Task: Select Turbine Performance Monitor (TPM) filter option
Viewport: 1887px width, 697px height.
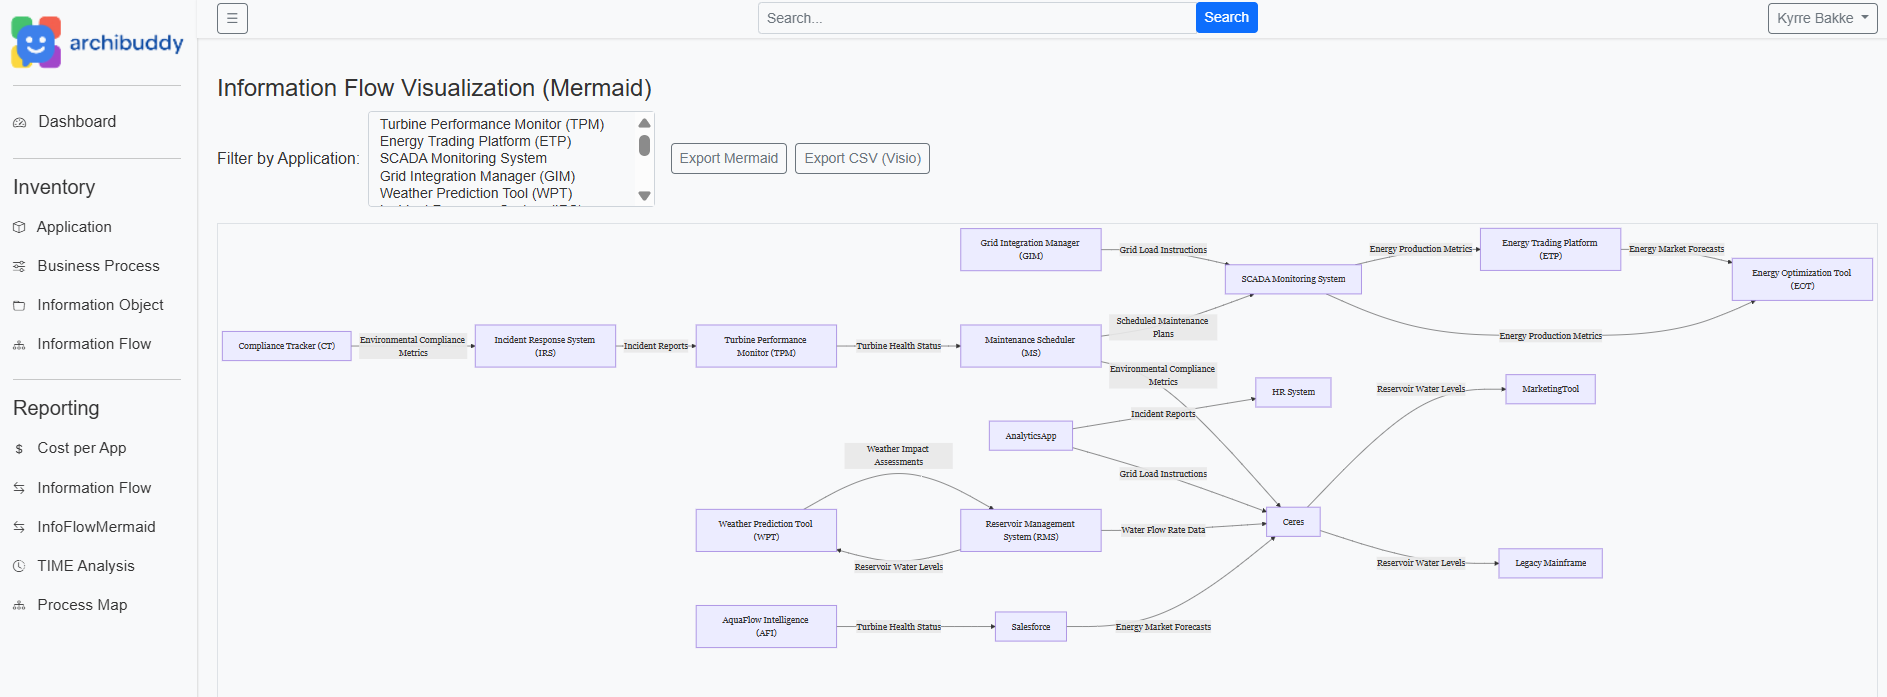Action: [x=492, y=124]
